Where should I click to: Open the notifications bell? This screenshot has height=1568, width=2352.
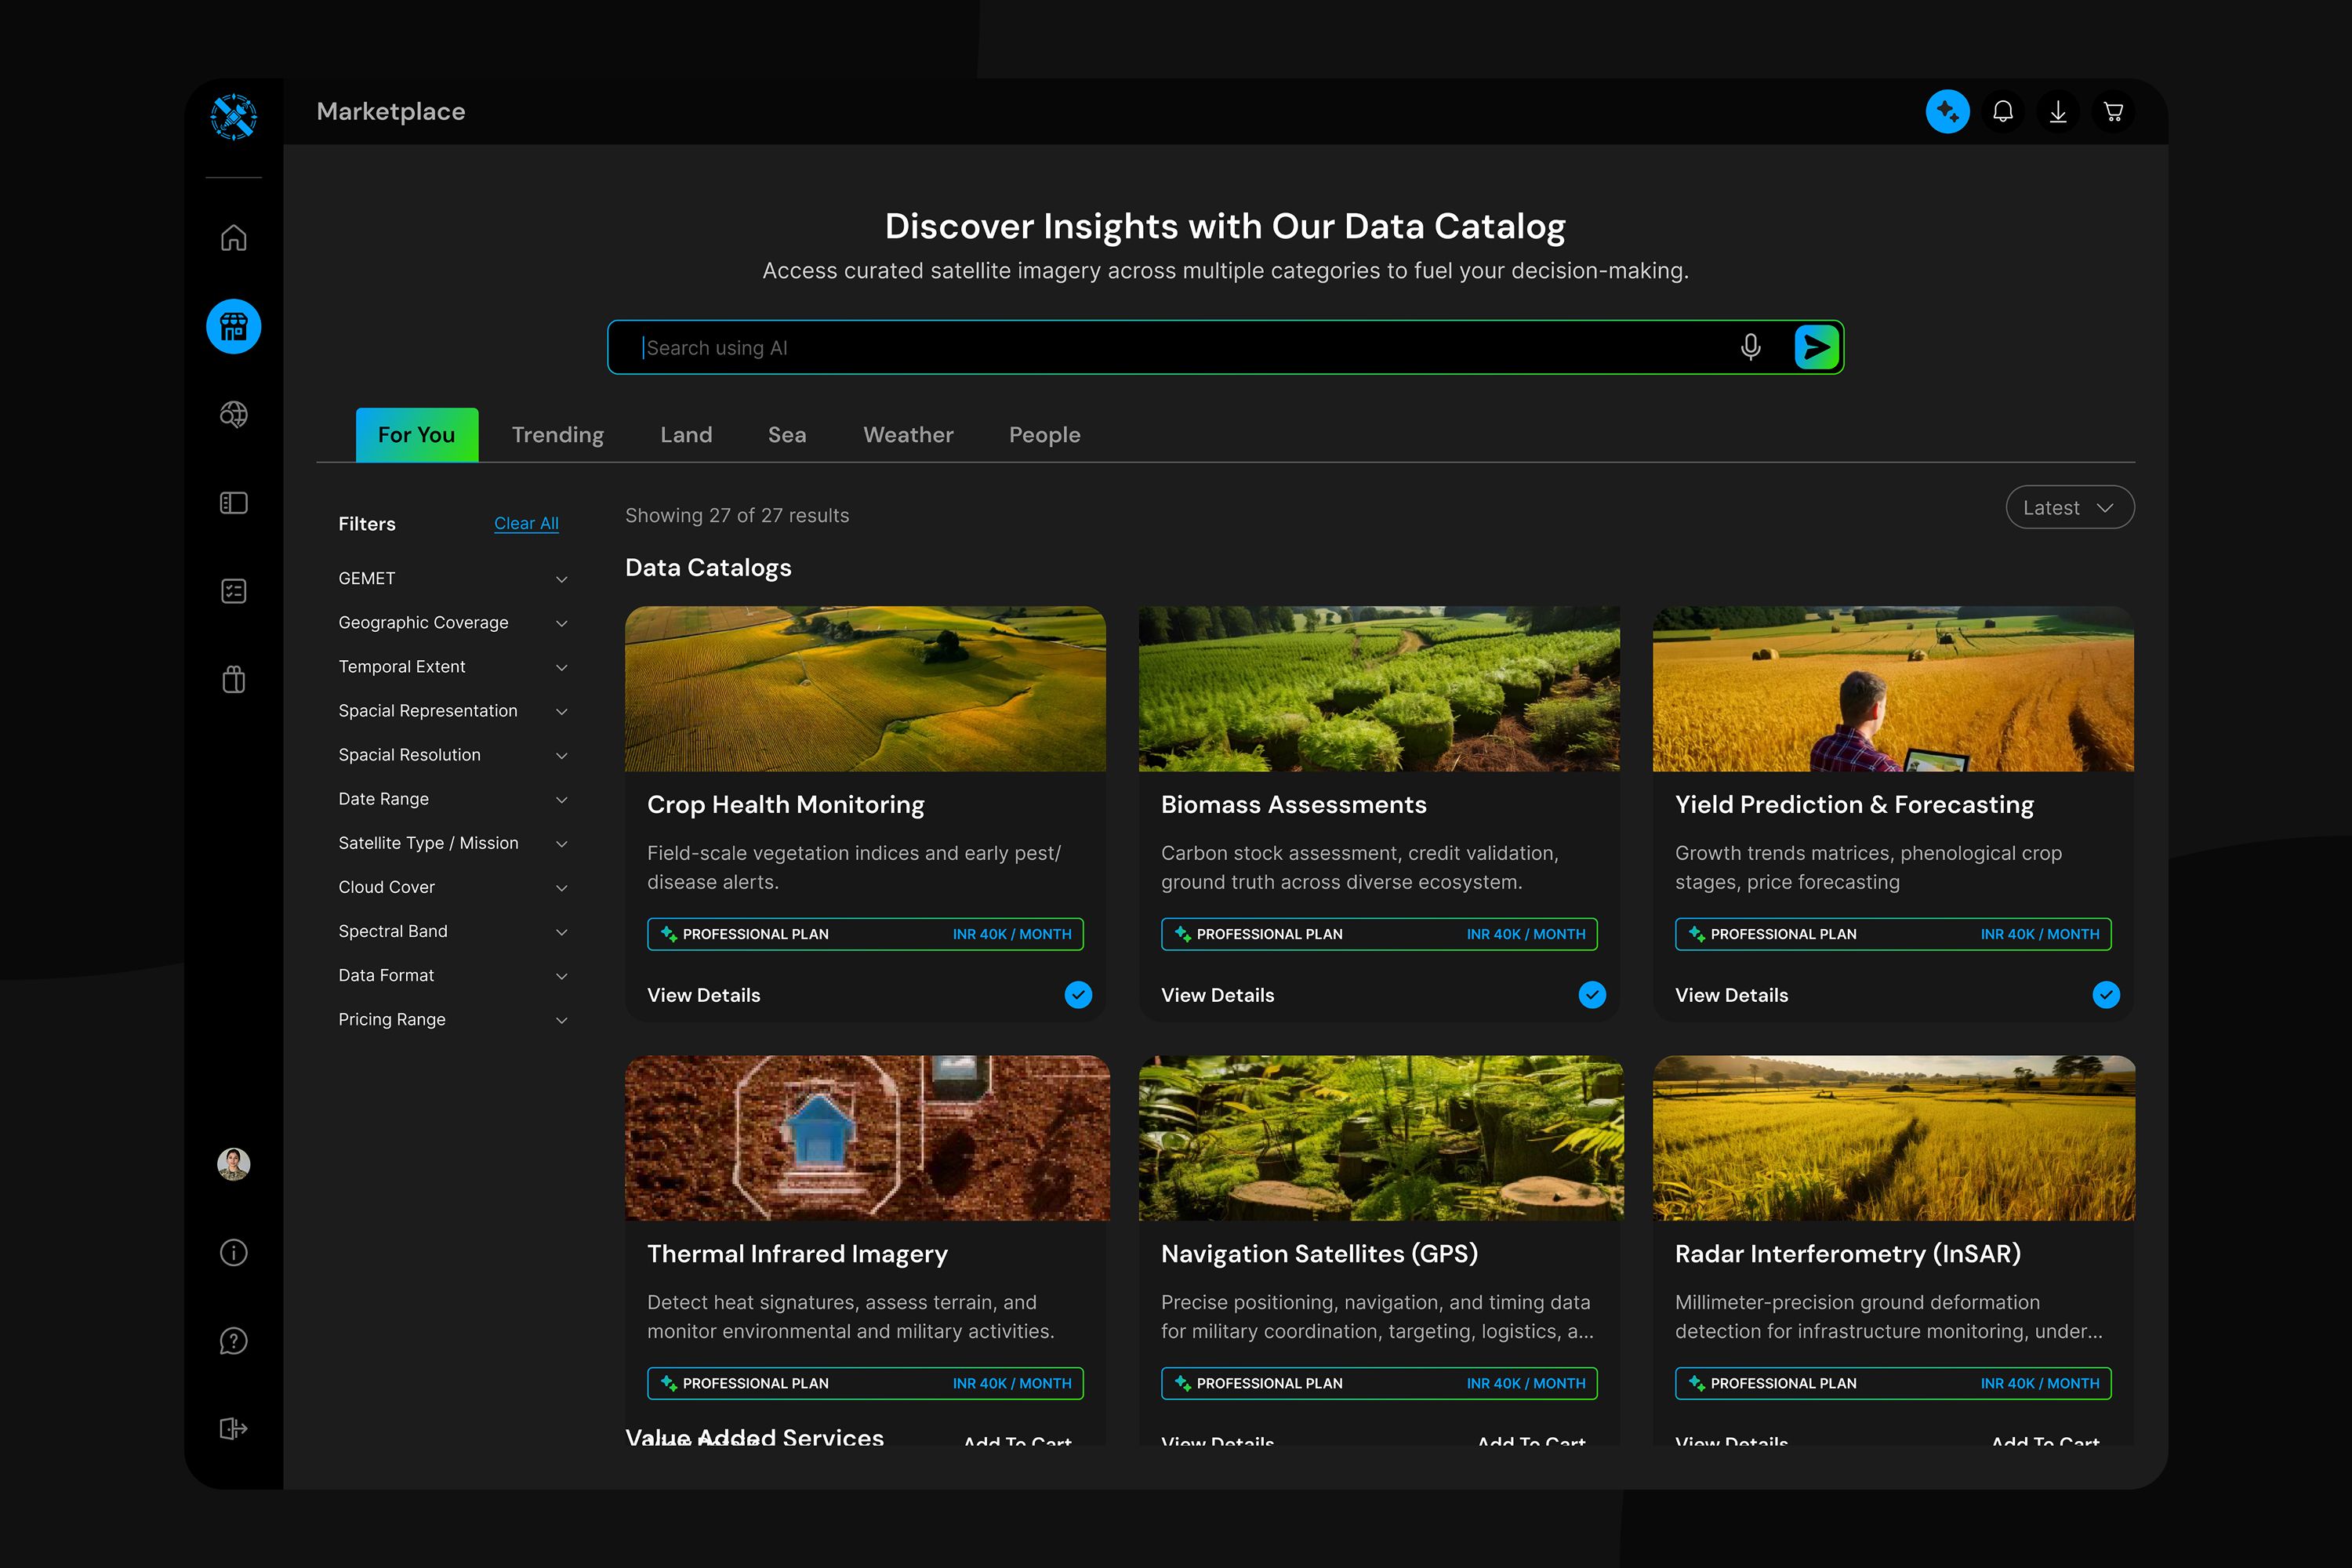[2002, 111]
